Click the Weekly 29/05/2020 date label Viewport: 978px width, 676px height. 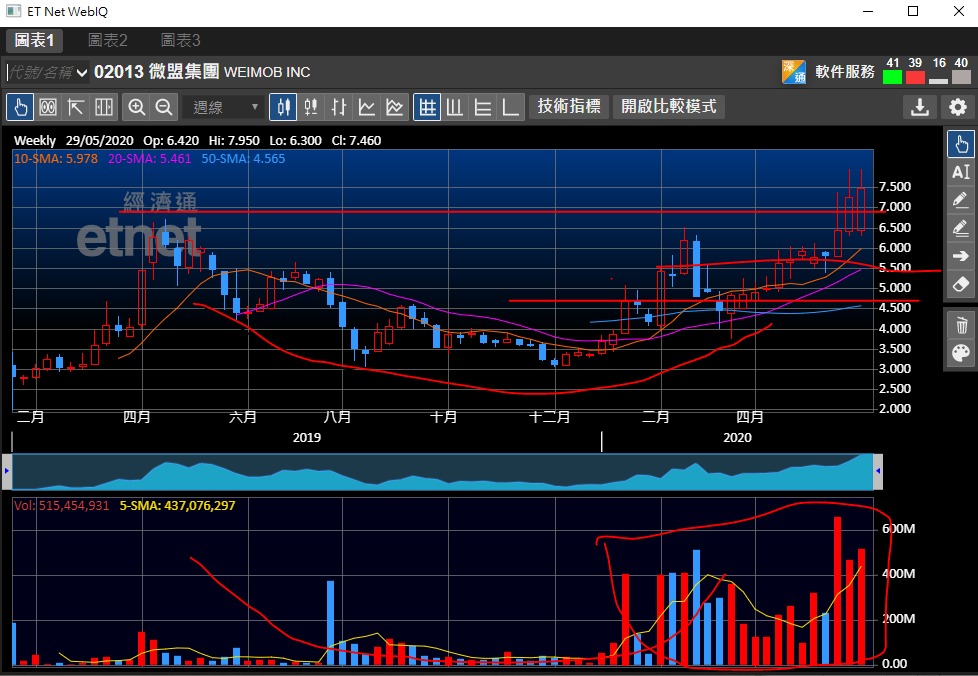73,141
